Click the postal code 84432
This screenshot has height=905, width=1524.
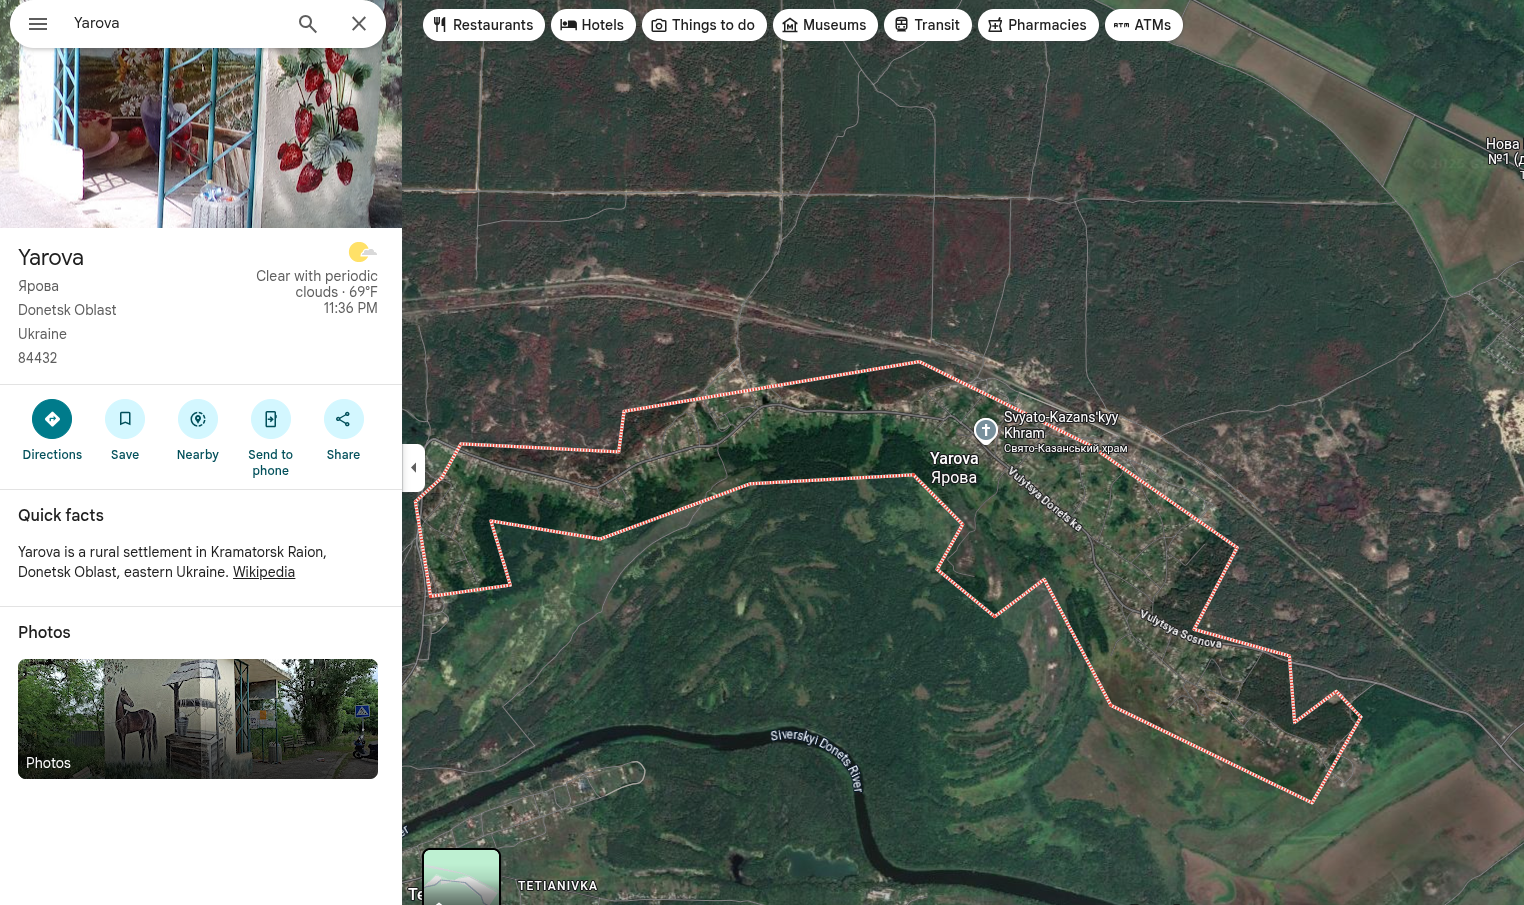click(38, 358)
